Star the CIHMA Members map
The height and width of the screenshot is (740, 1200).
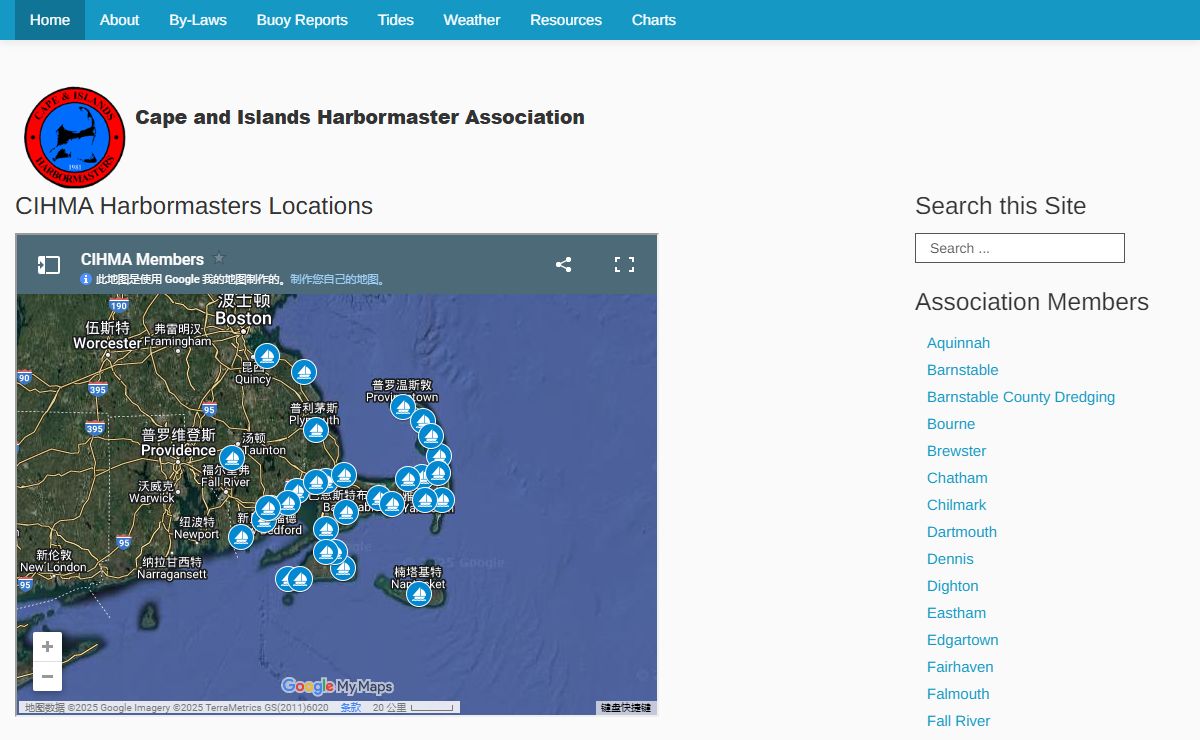(x=219, y=258)
